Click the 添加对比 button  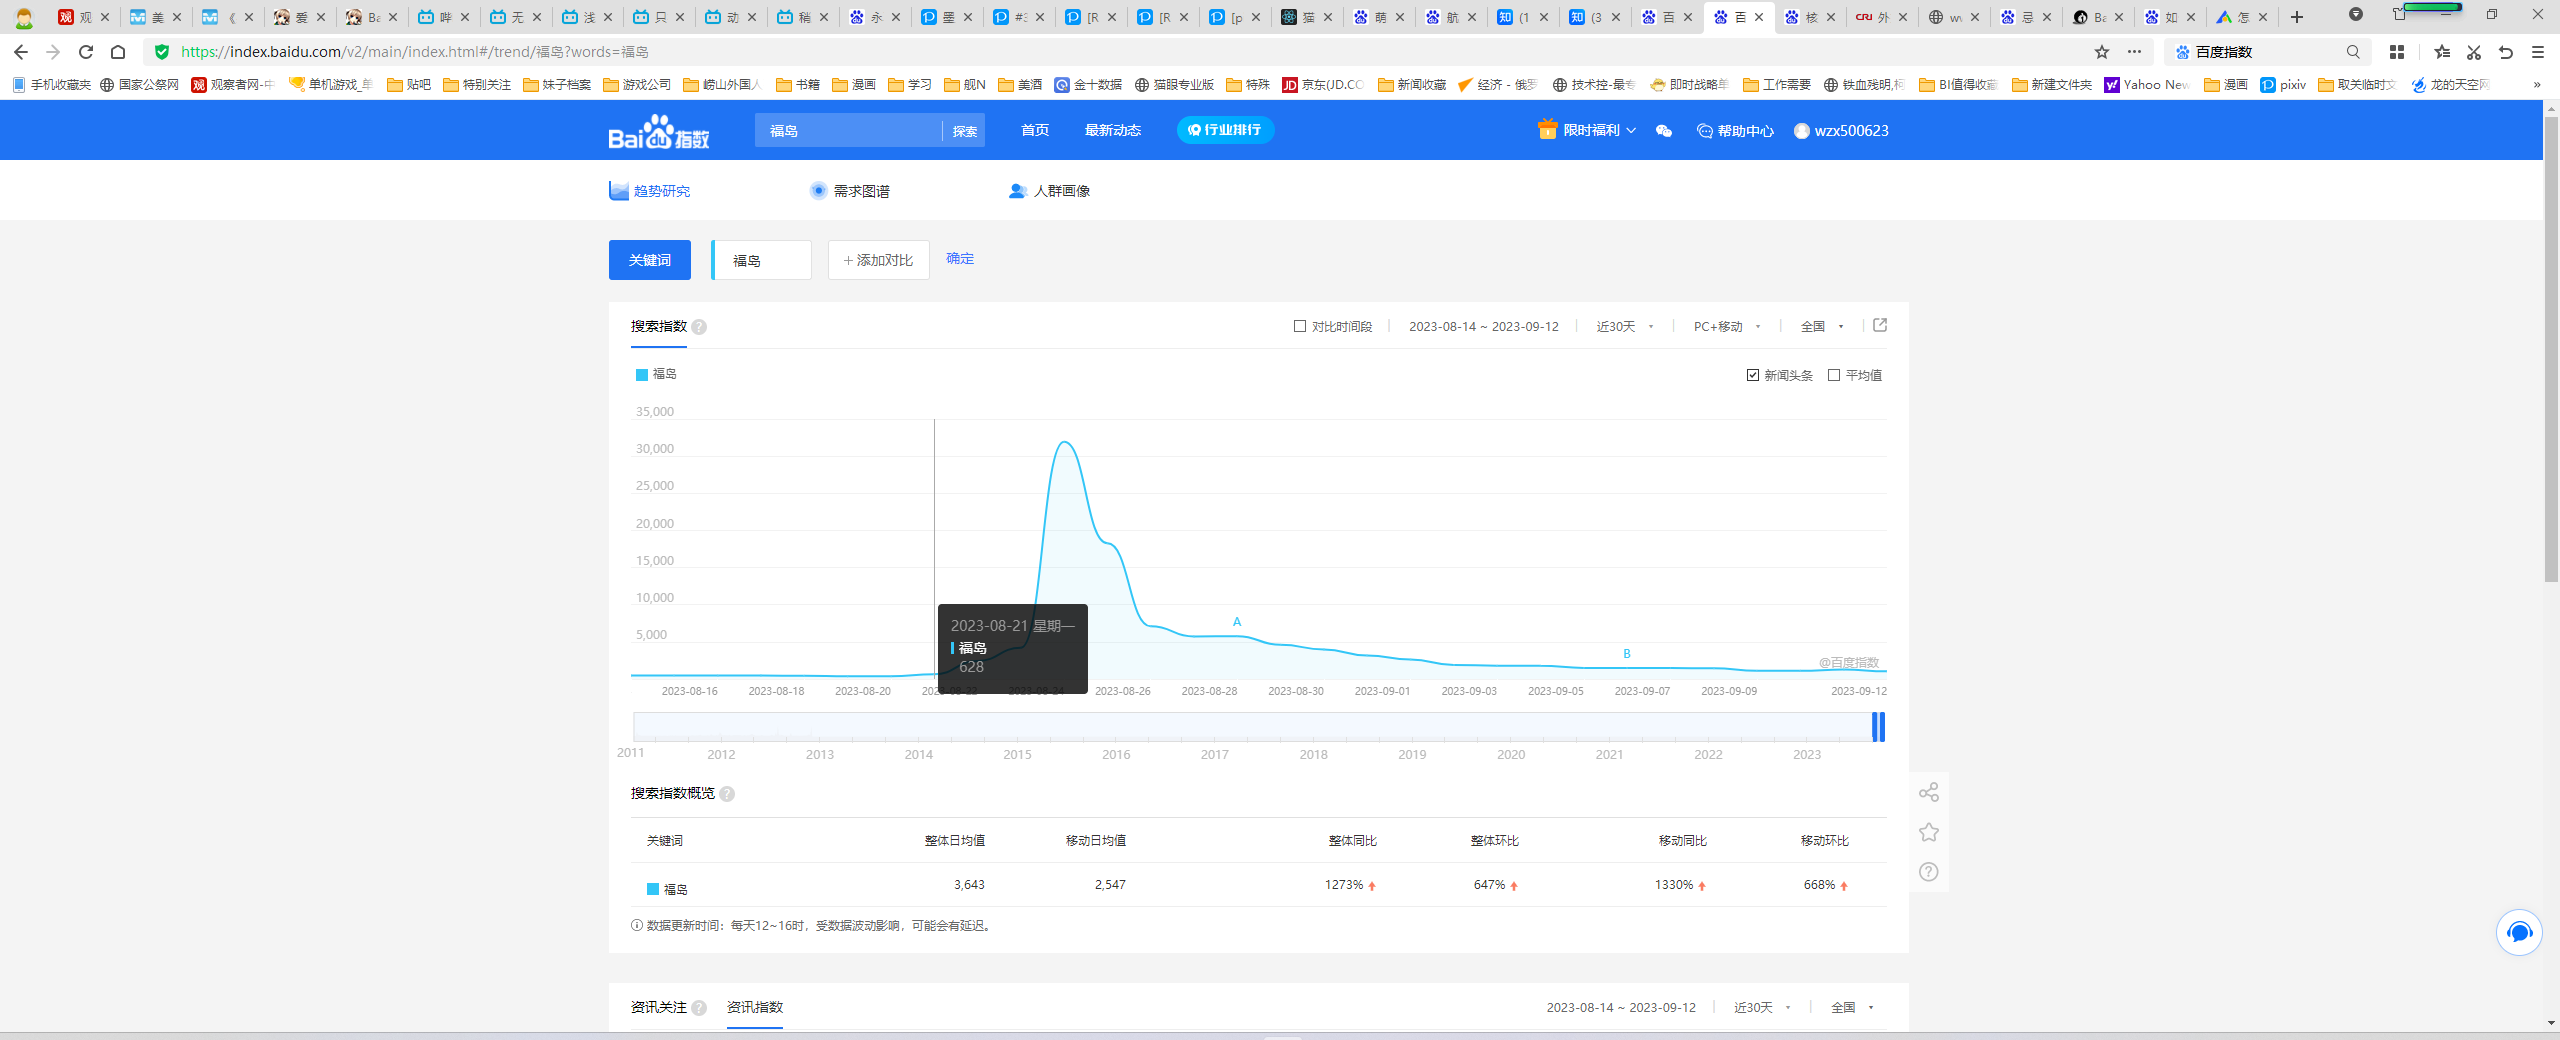click(878, 260)
